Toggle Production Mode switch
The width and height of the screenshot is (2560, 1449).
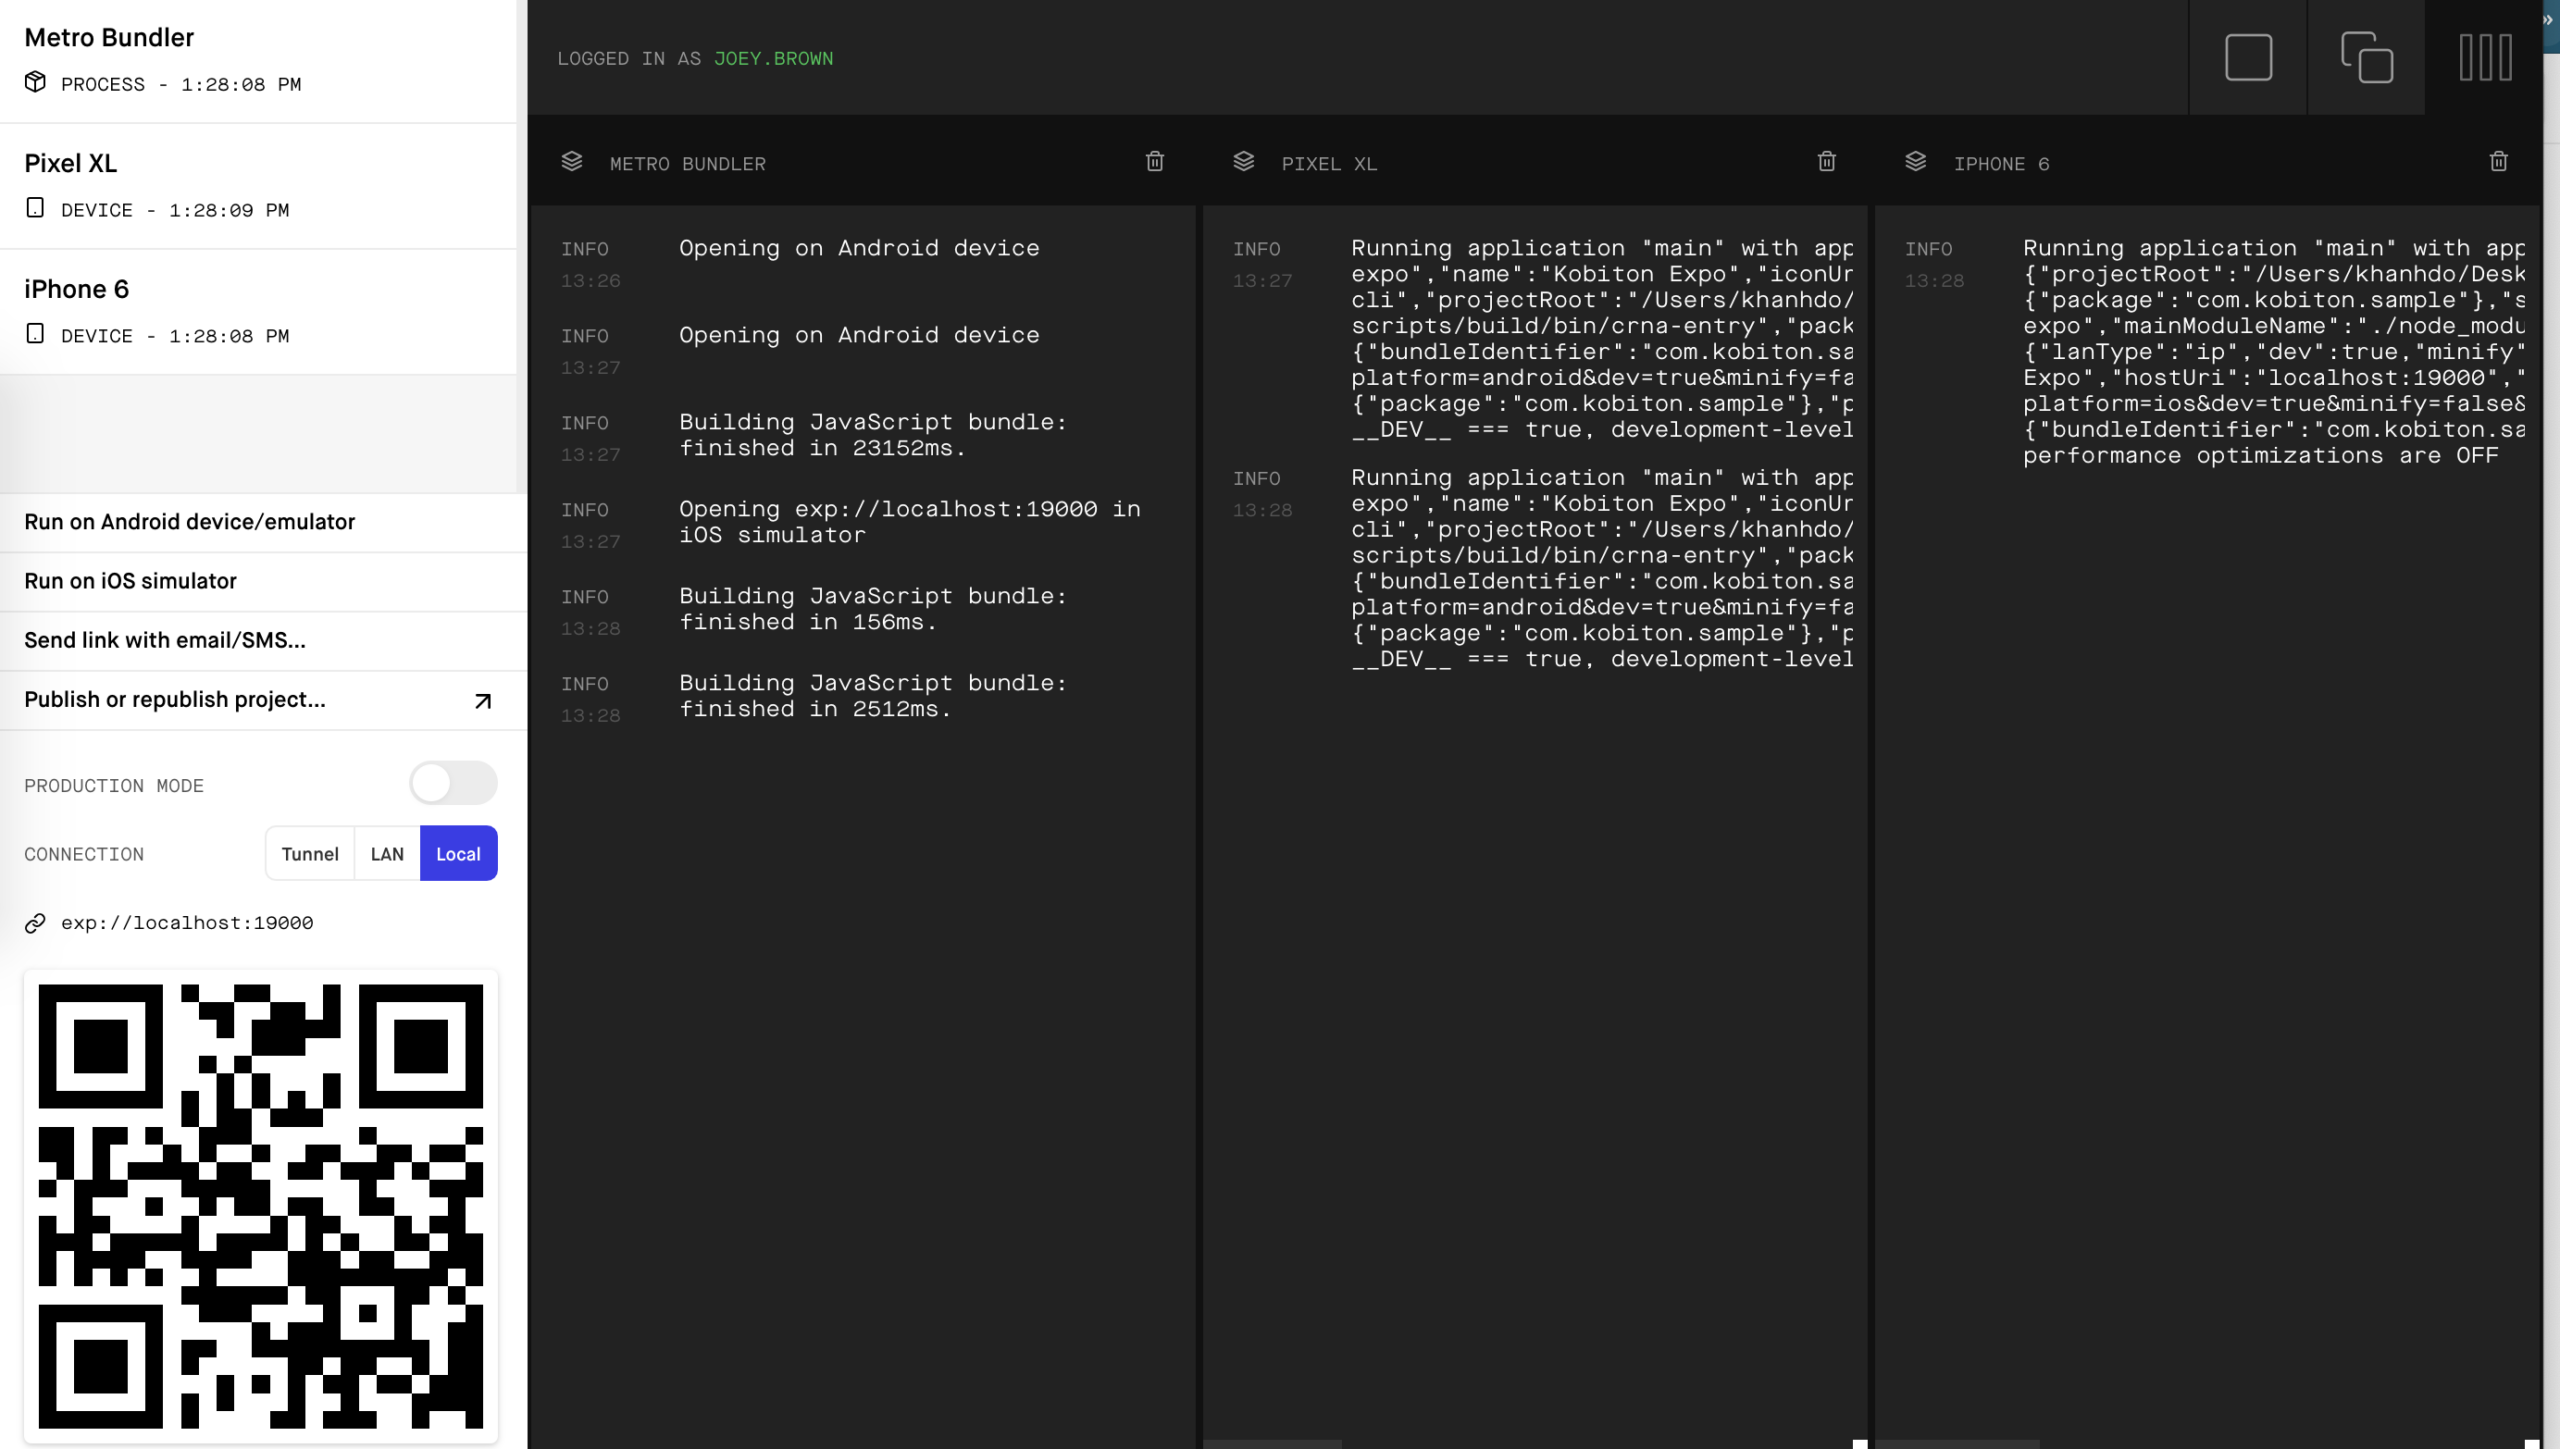pyautogui.click(x=453, y=783)
